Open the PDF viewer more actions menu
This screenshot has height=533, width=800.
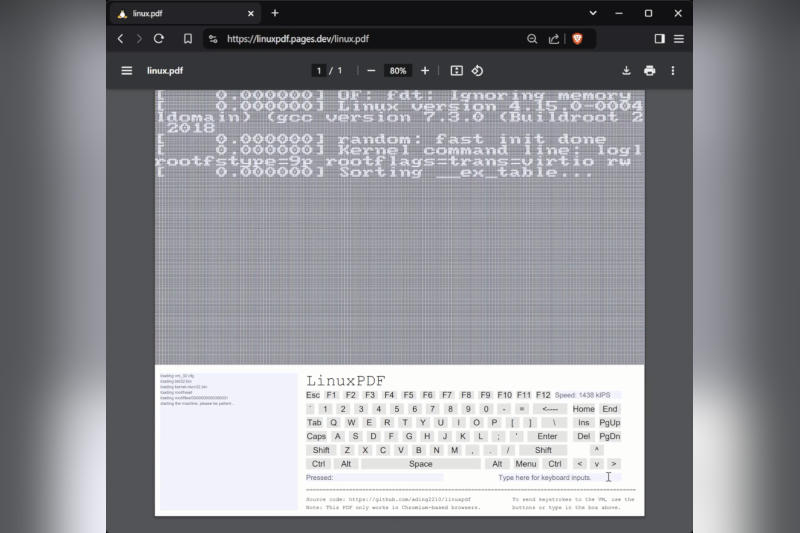pos(673,71)
